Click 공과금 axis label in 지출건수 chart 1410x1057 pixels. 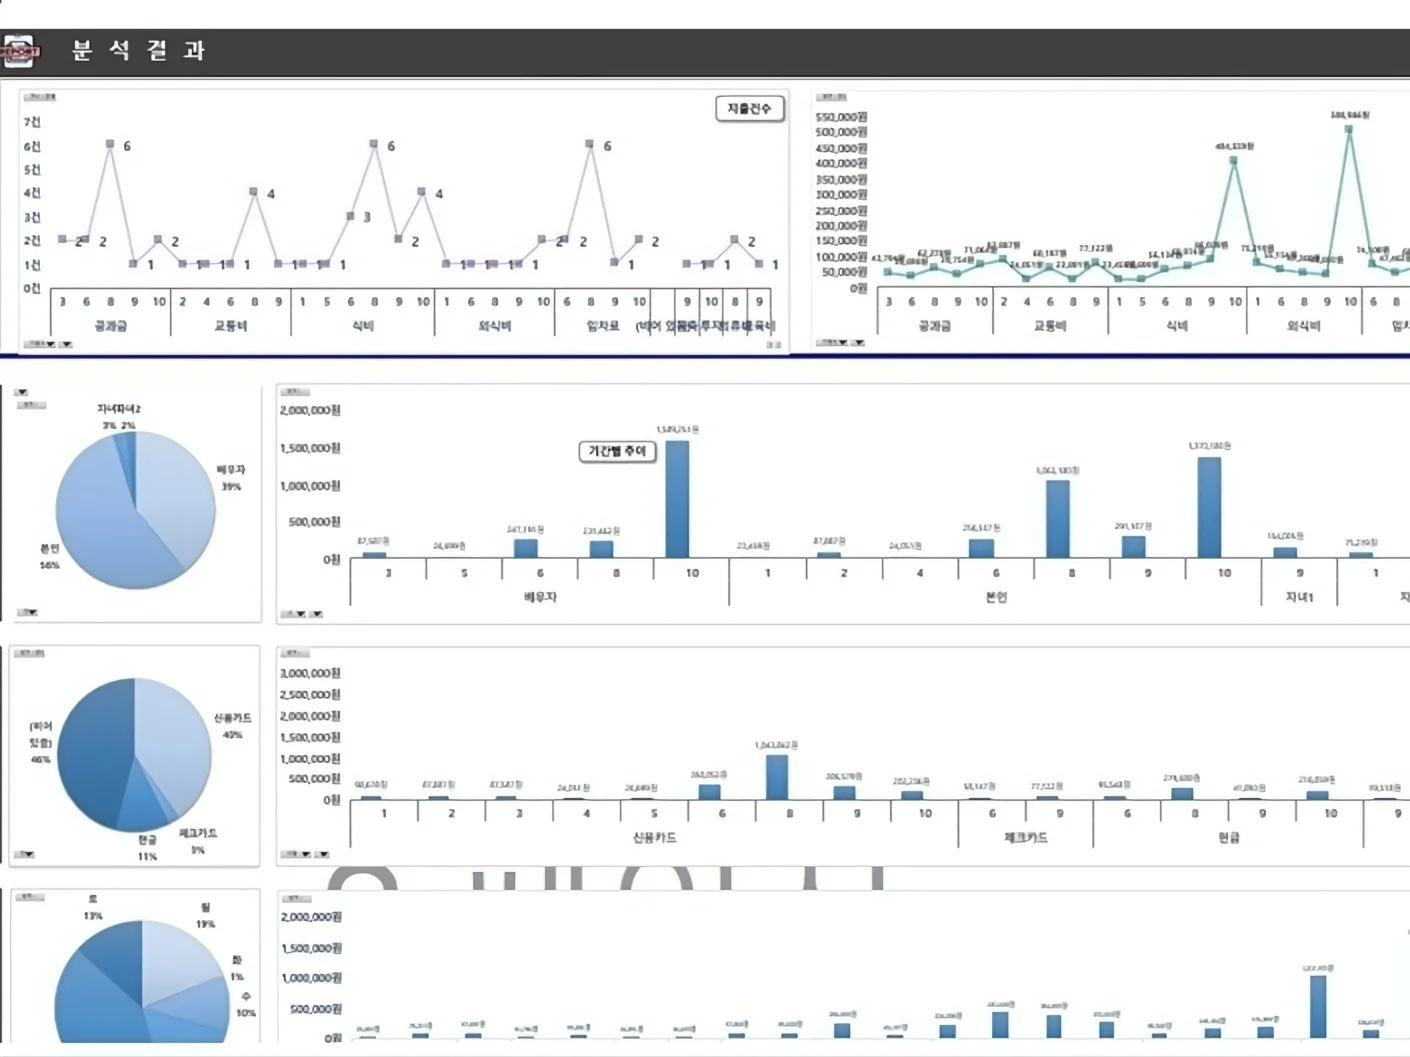pos(110,326)
